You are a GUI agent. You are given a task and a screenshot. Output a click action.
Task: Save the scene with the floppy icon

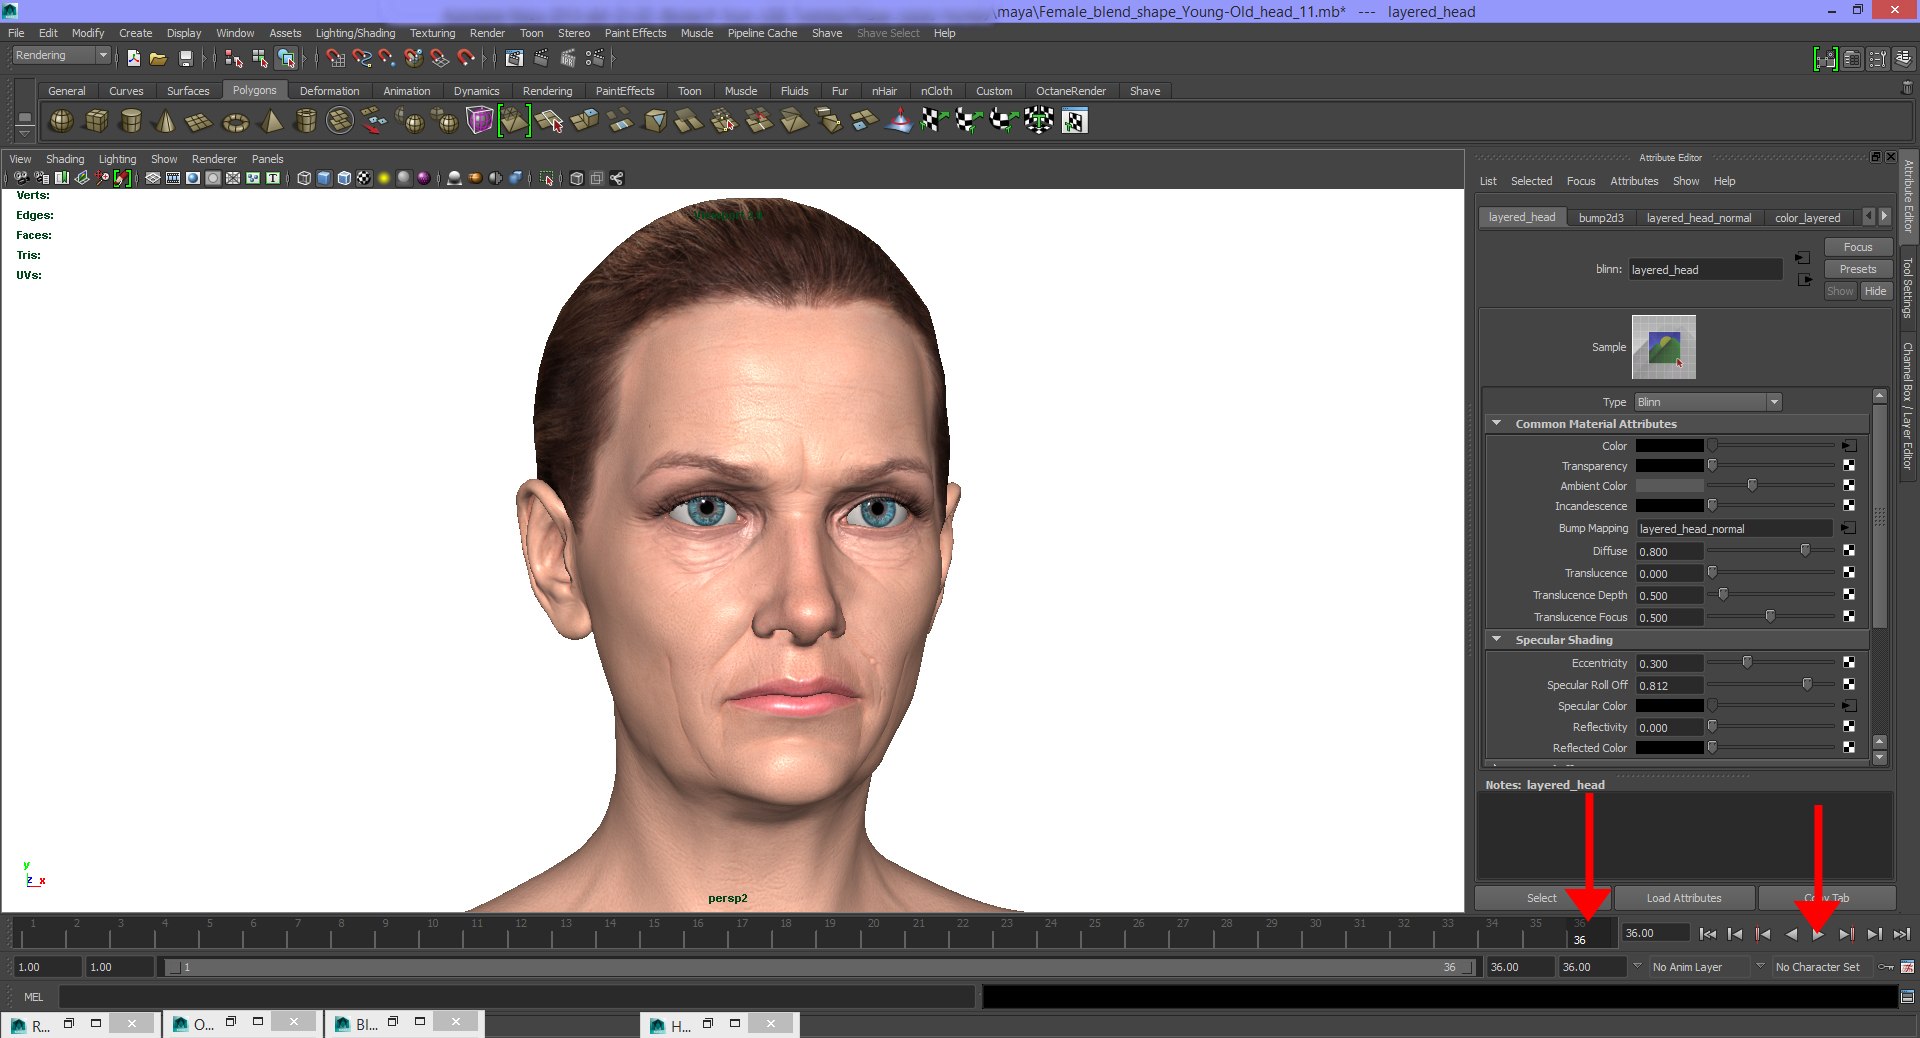point(185,58)
